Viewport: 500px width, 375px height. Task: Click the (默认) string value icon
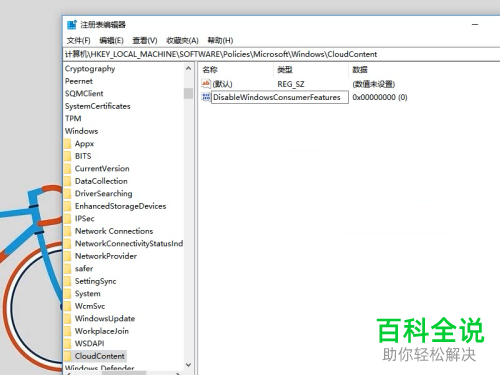click(x=206, y=84)
